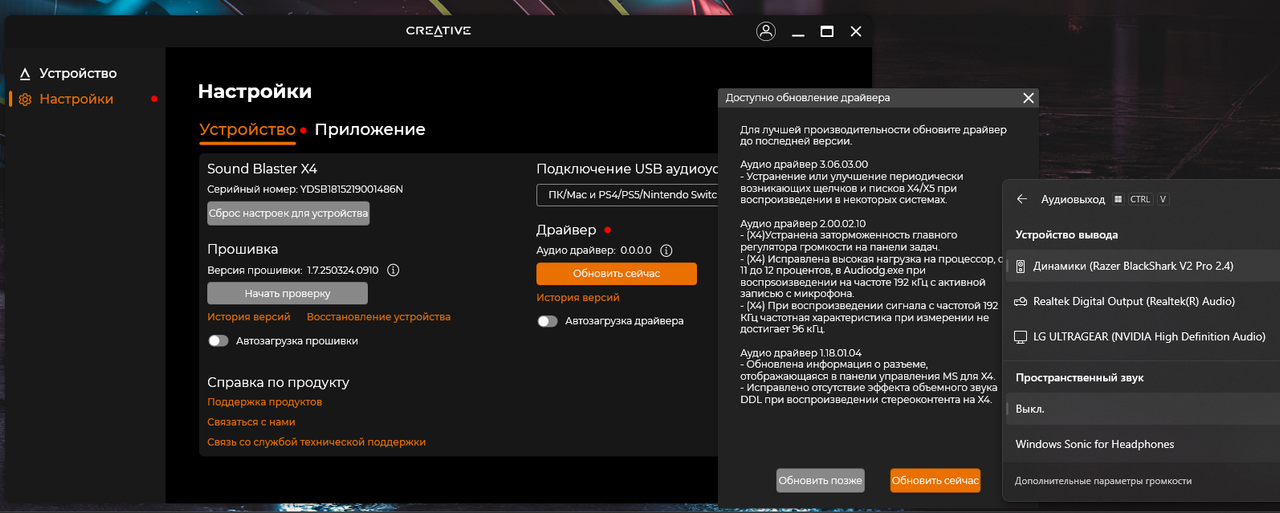
Task: Click Обновить позже in update dialog
Action: (x=820, y=481)
